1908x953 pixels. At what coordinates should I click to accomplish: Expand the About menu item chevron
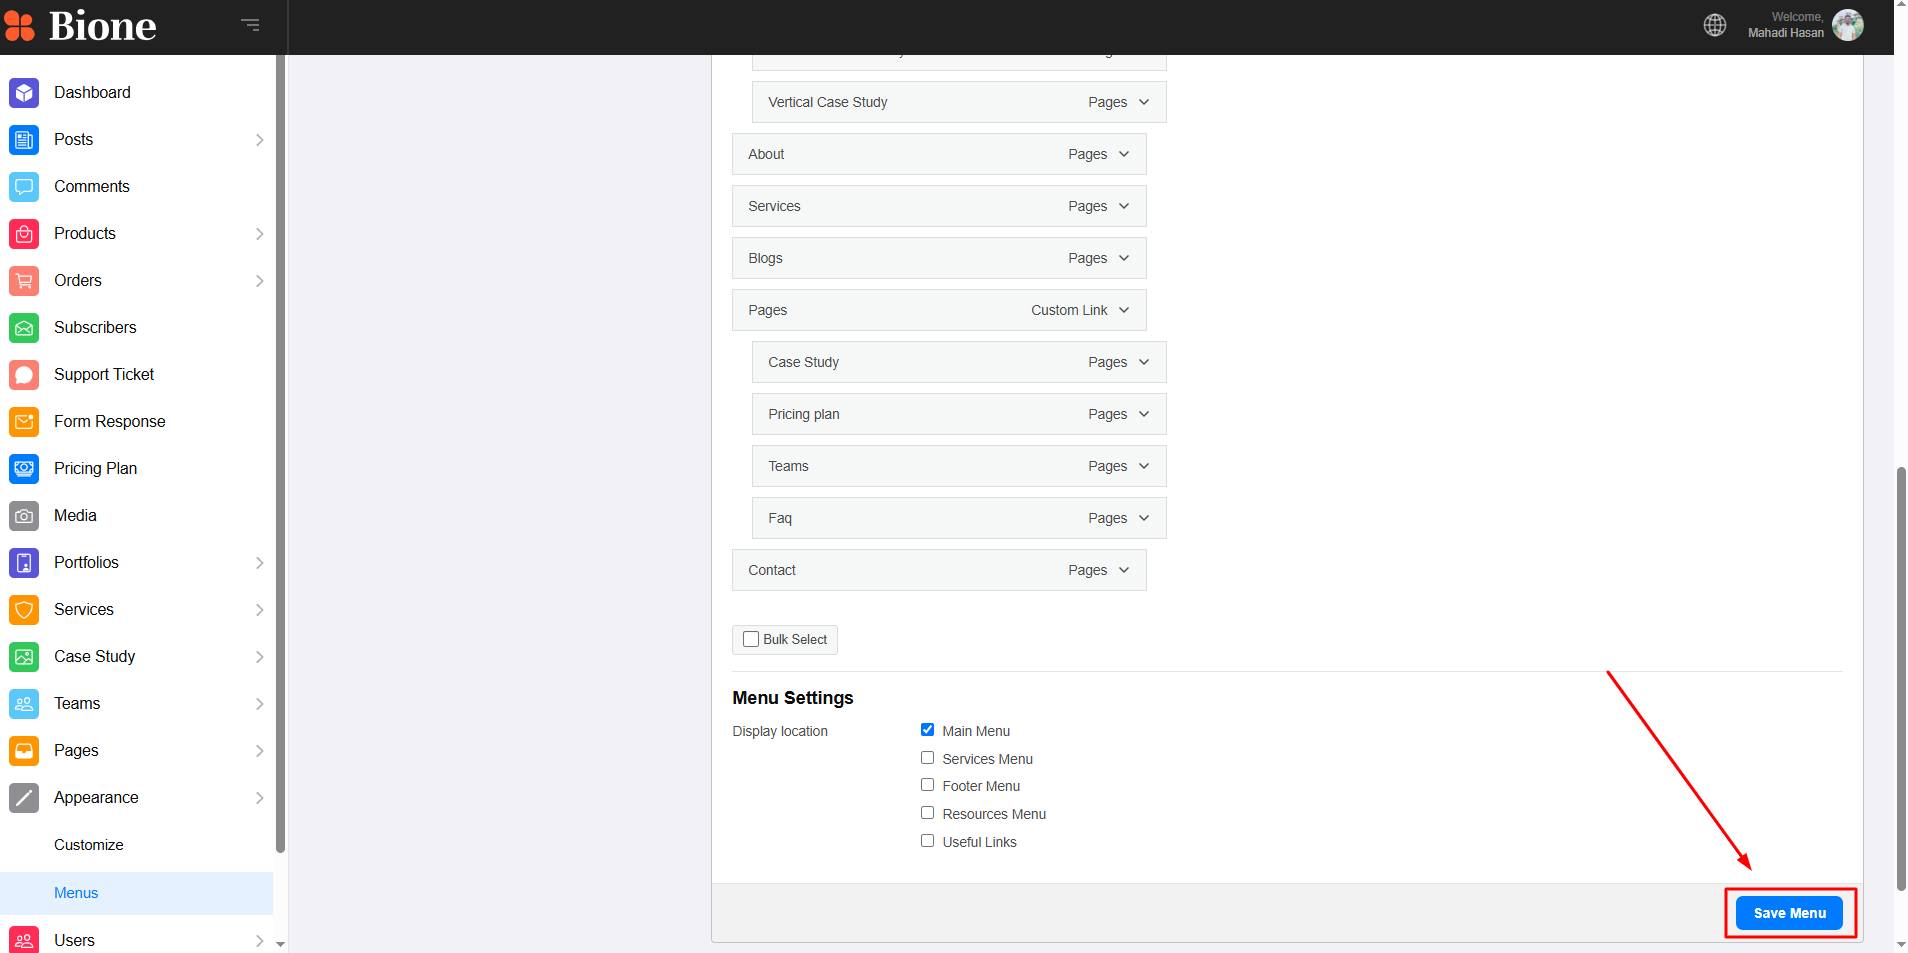pyautogui.click(x=1124, y=154)
